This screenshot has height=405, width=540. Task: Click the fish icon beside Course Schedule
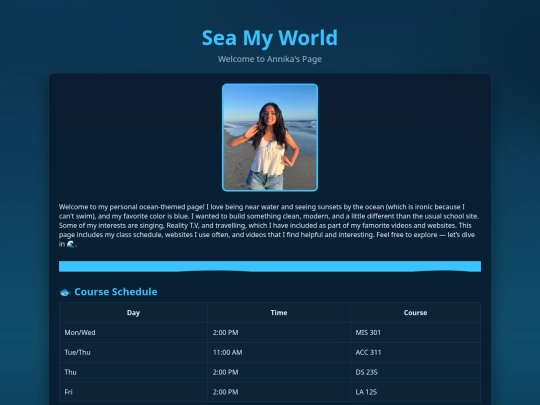click(x=65, y=292)
